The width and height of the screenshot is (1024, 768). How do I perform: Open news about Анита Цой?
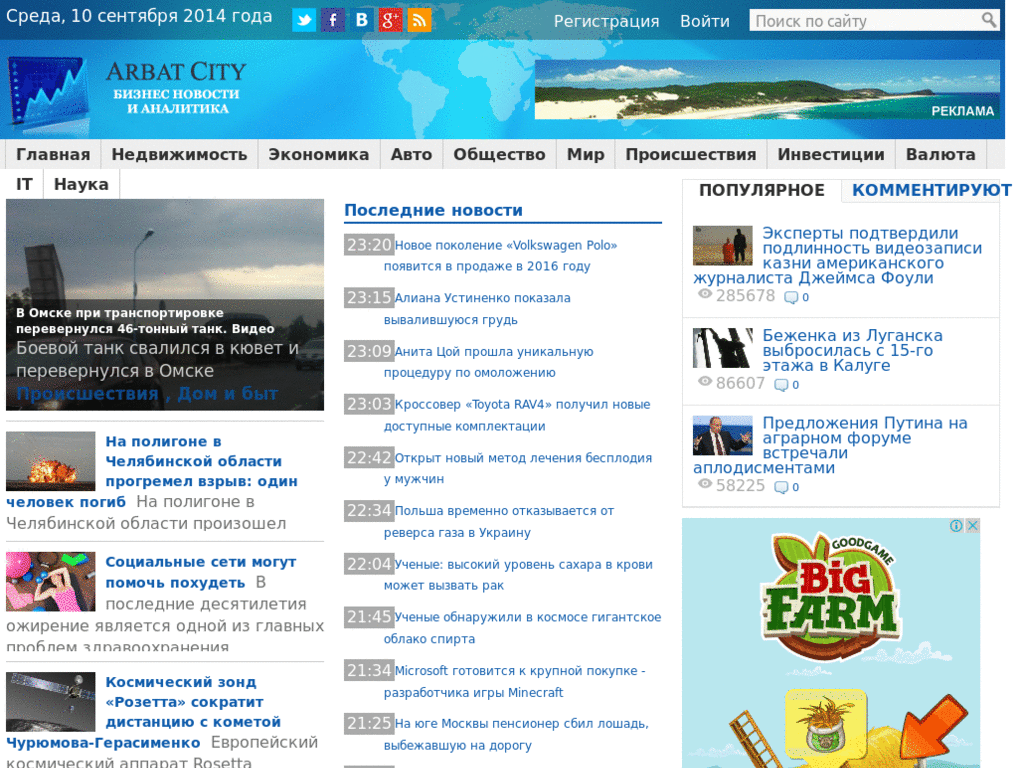click(x=488, y=362)
